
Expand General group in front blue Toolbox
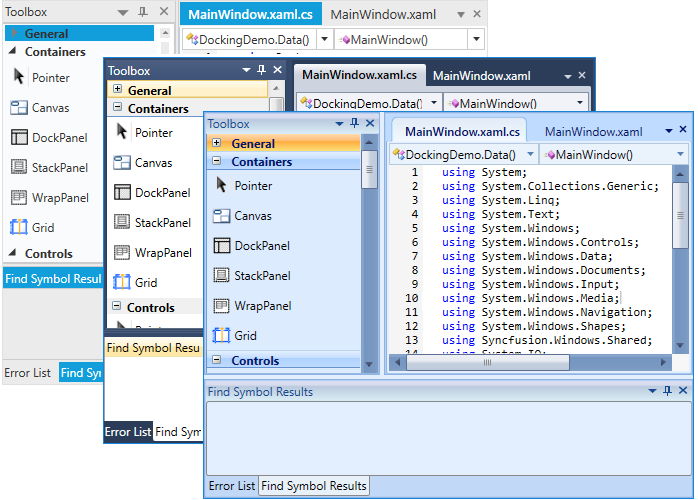click(x=216, y=144)
